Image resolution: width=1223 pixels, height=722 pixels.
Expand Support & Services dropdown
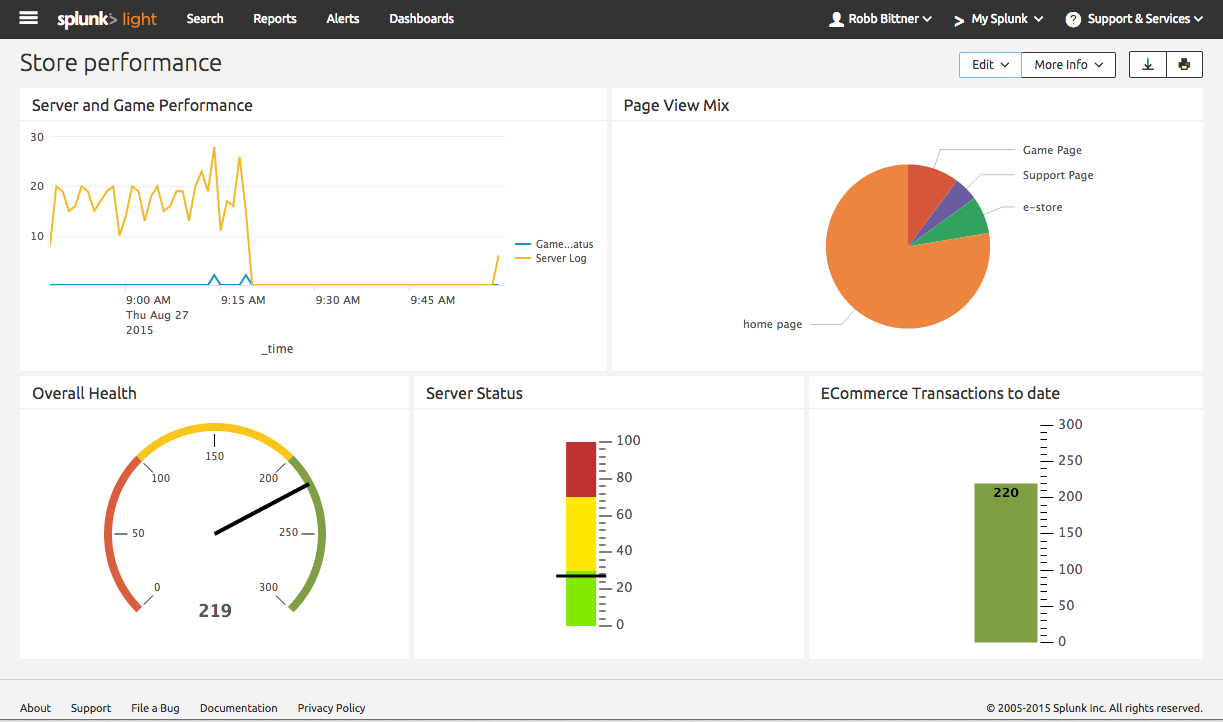(x=1134, y=19)
